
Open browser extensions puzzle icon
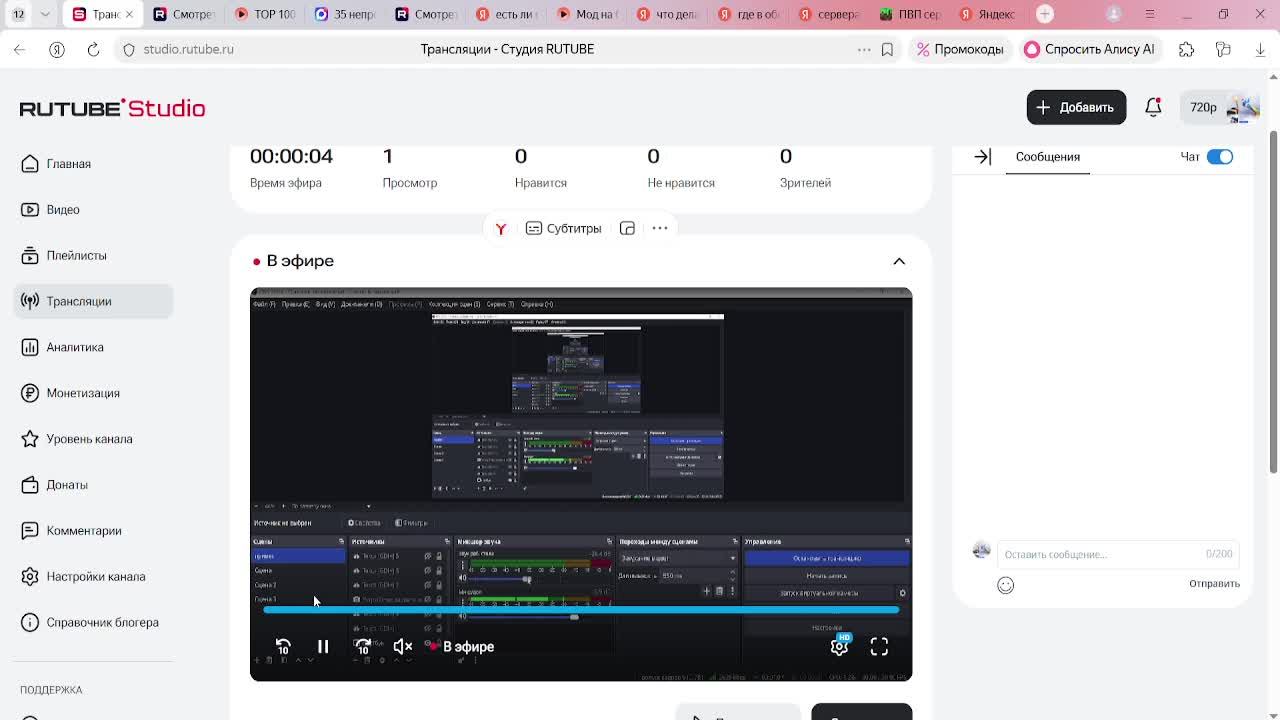(1186, 49)
